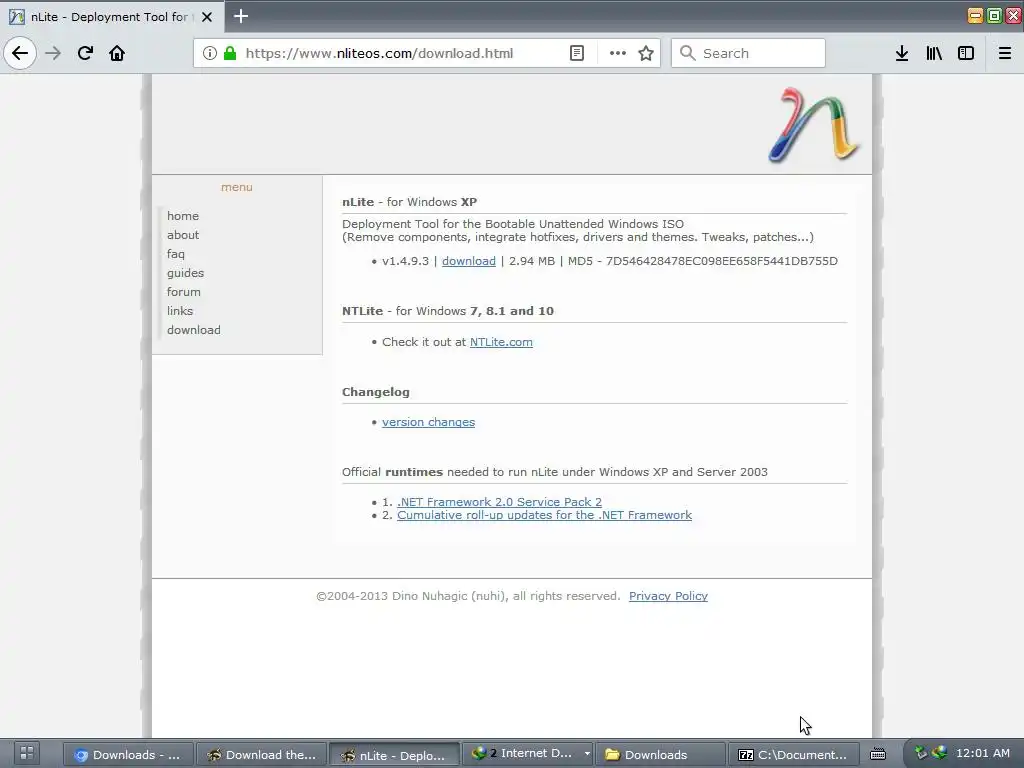Open the about menu item
Viewport: 1024px width, 768px height.
(x=183, y=234)
